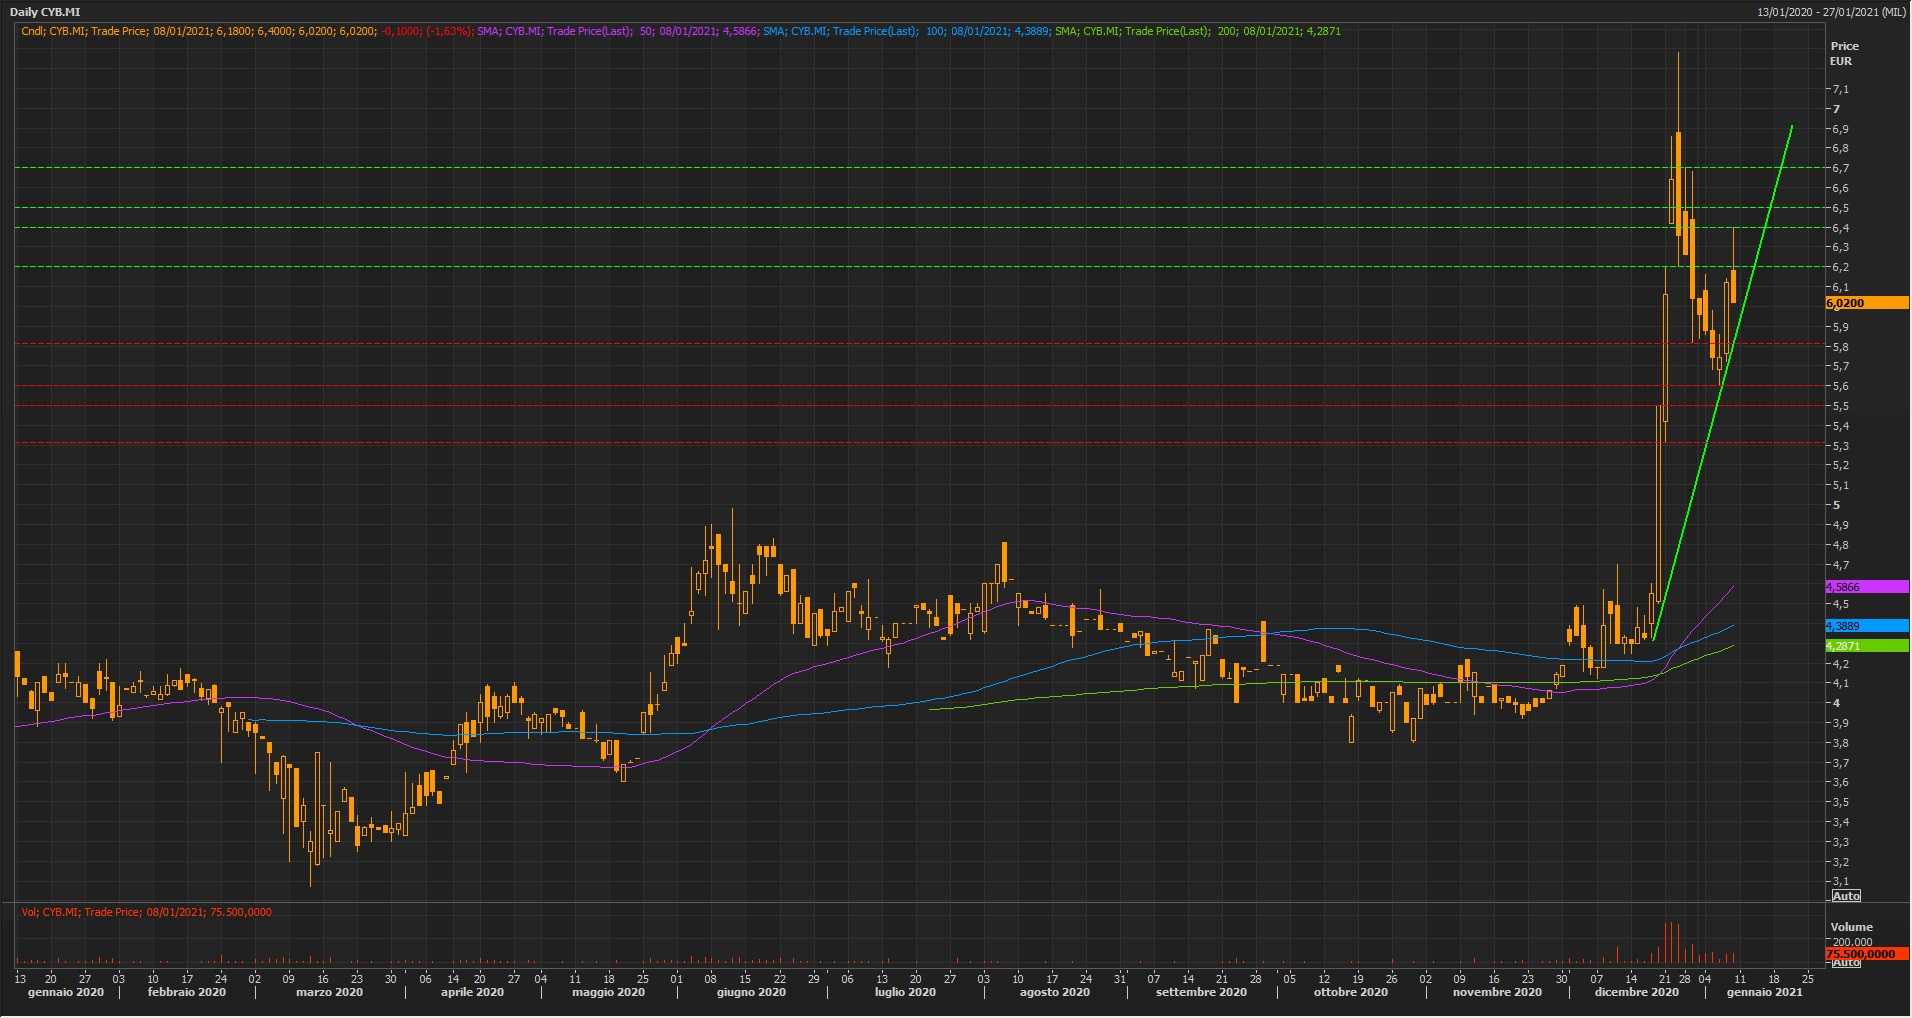Click the blue 4,3889 SMA 100 value tag
Screen dimensions: 1912x1018
pos(1866,626)
